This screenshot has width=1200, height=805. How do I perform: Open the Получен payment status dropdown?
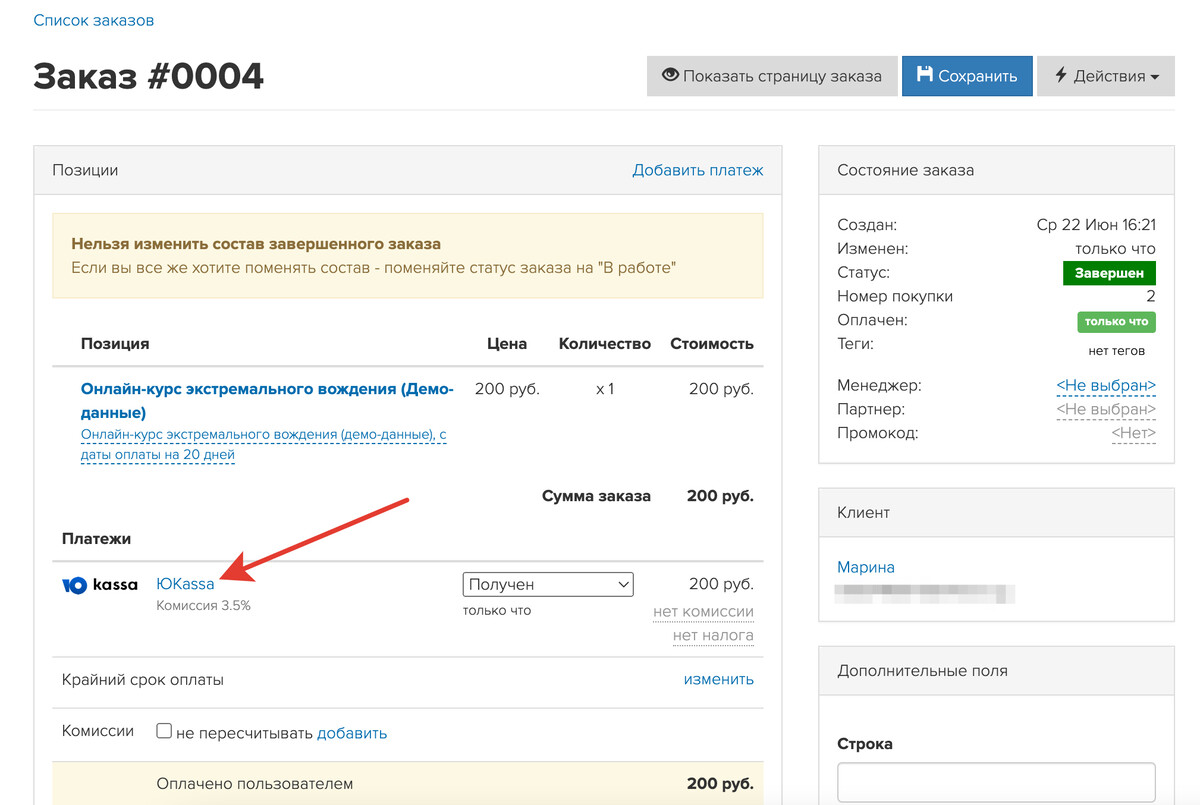coord(548,584)
